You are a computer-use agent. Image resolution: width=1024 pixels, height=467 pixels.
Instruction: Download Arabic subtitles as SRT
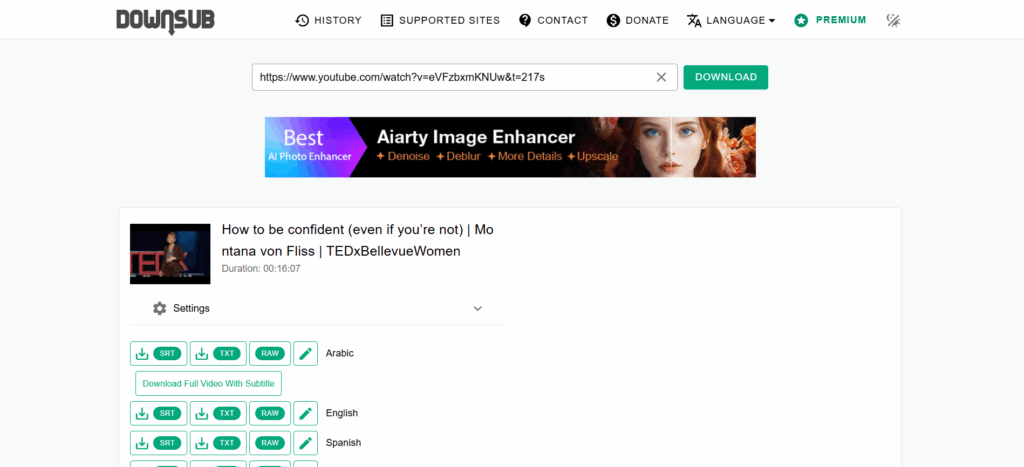[x=158, y=353]
